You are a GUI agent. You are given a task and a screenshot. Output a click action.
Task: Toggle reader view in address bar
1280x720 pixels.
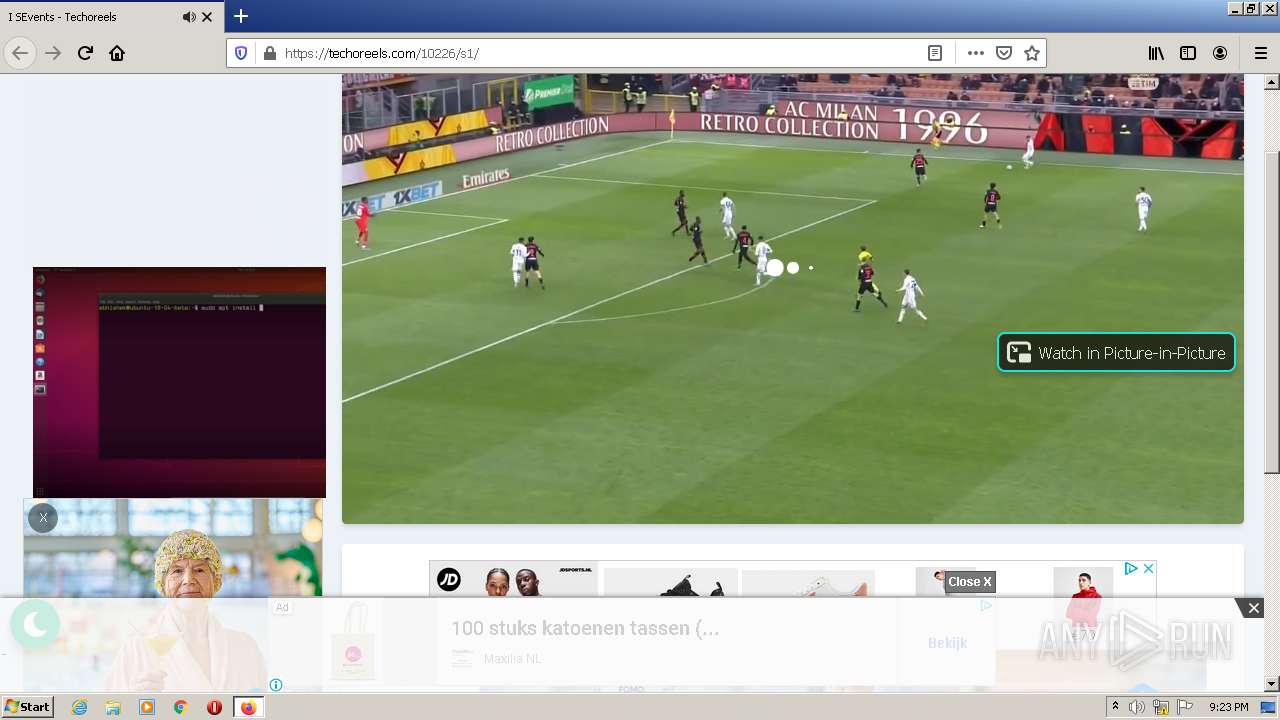click(935, 53)
